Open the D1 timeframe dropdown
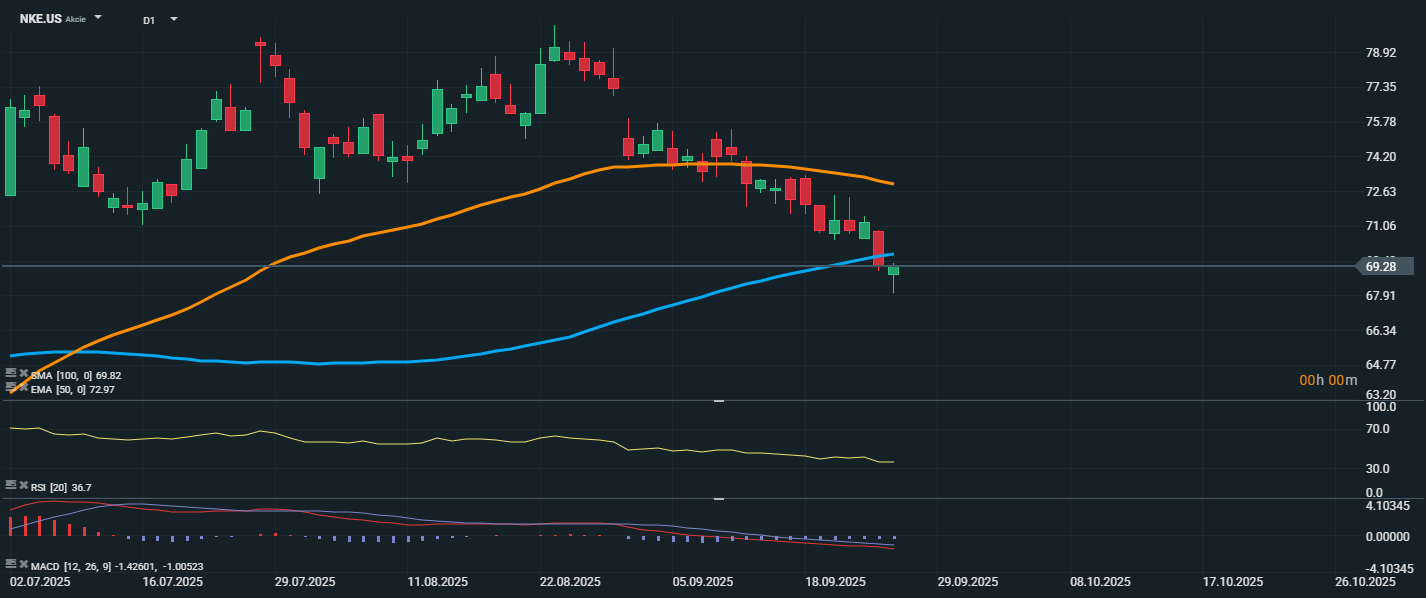This screenshot has height=598, width=1426. 173,19
